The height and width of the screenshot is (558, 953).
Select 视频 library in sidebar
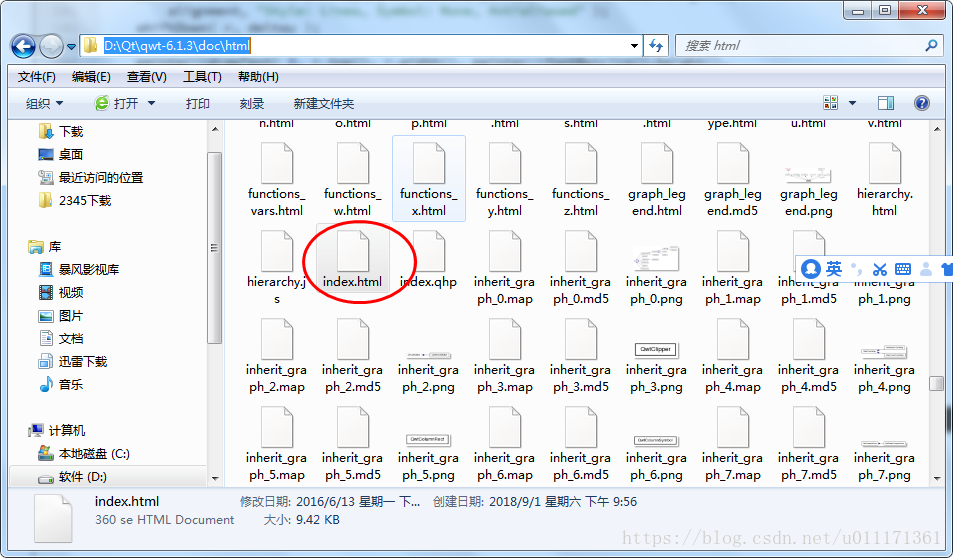click(x=61, y=292)
